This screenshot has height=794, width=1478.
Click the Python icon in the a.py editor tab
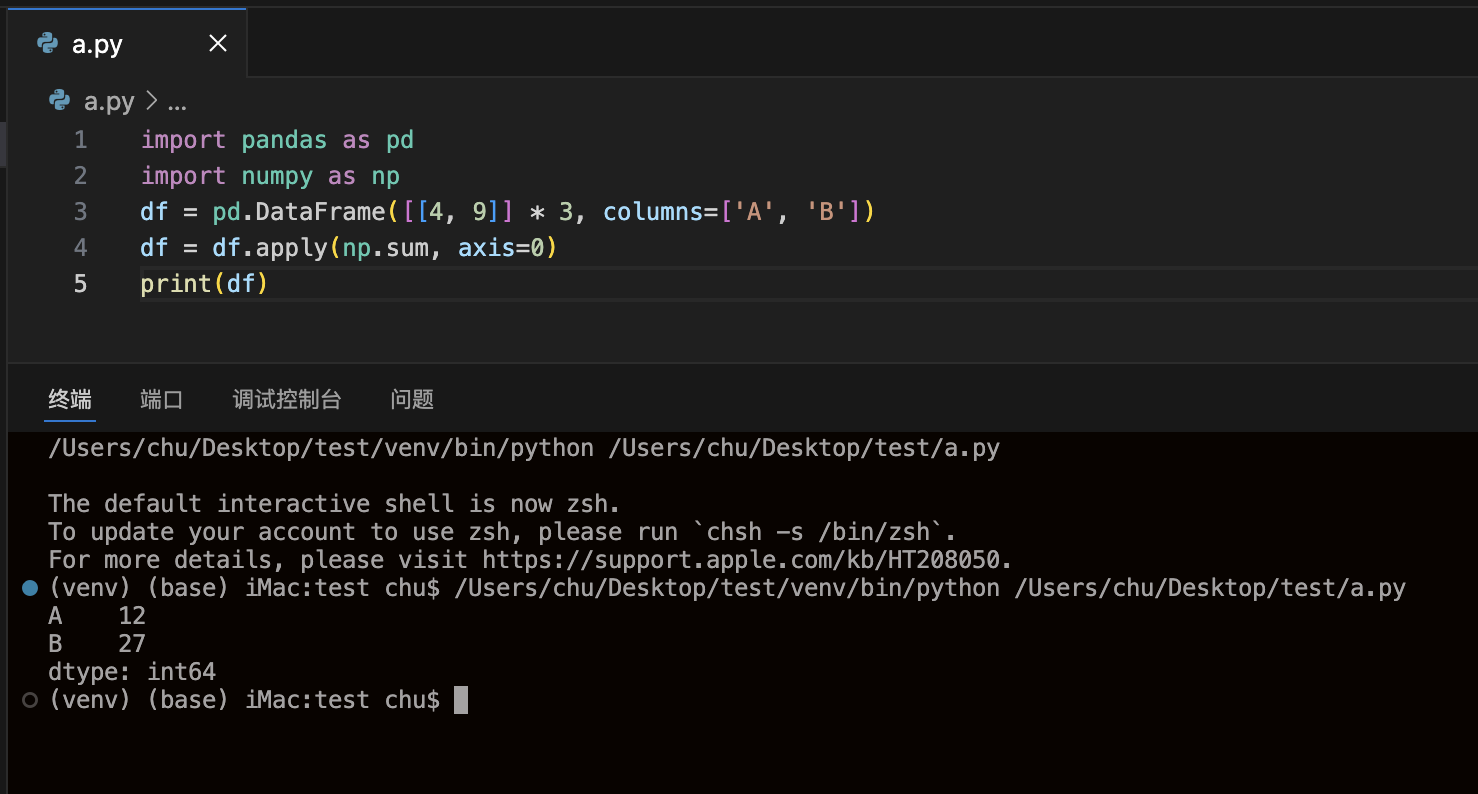(47, 43)
